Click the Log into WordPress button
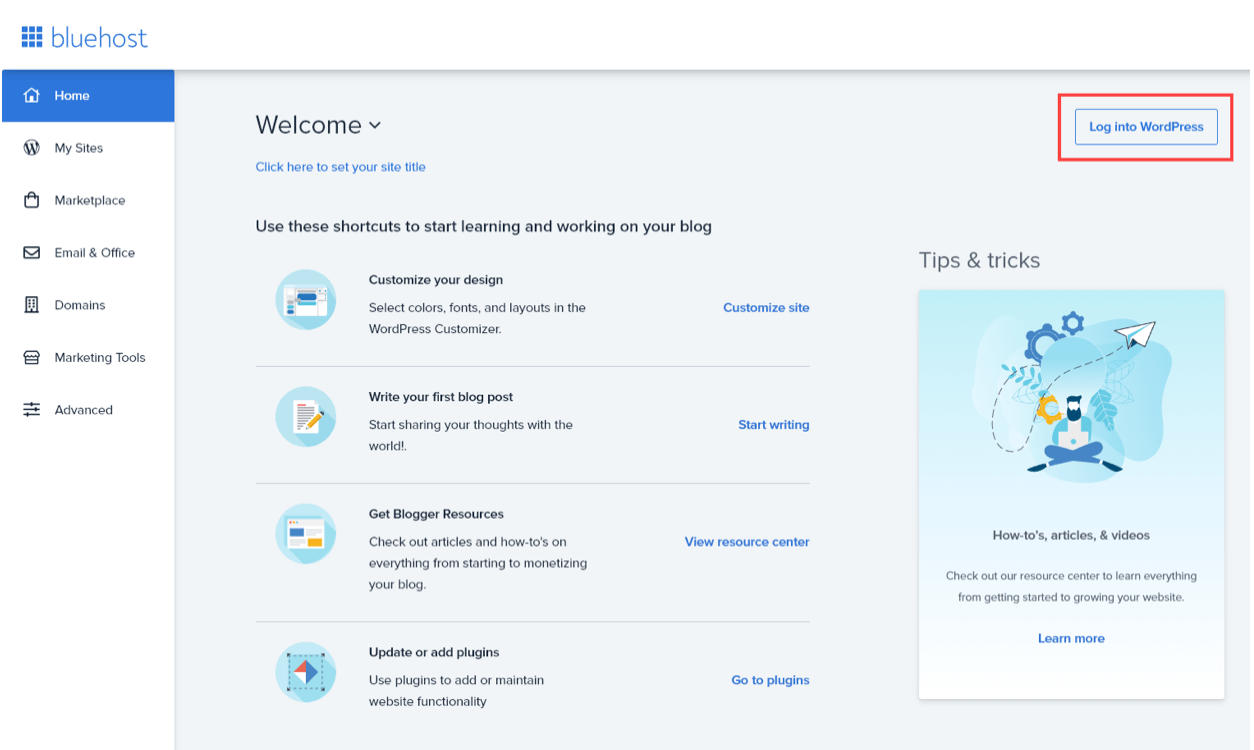Screen dimensions: 1254x750 [x=1145, y=127]
